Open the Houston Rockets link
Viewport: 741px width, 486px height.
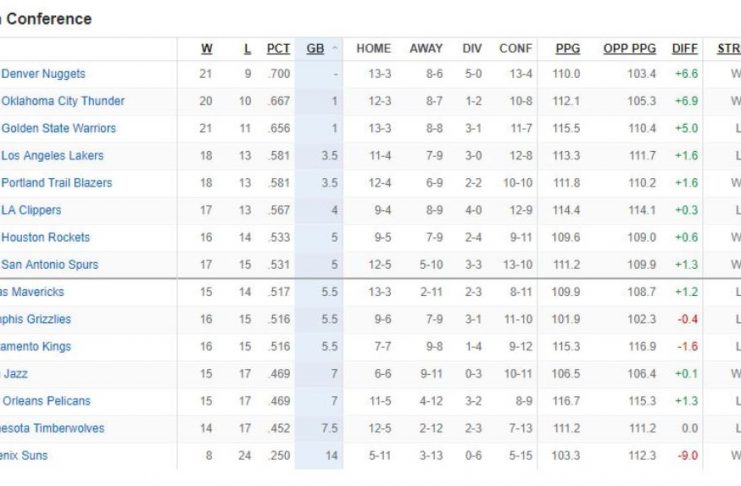pyautogui.click(x=45, y=237)
